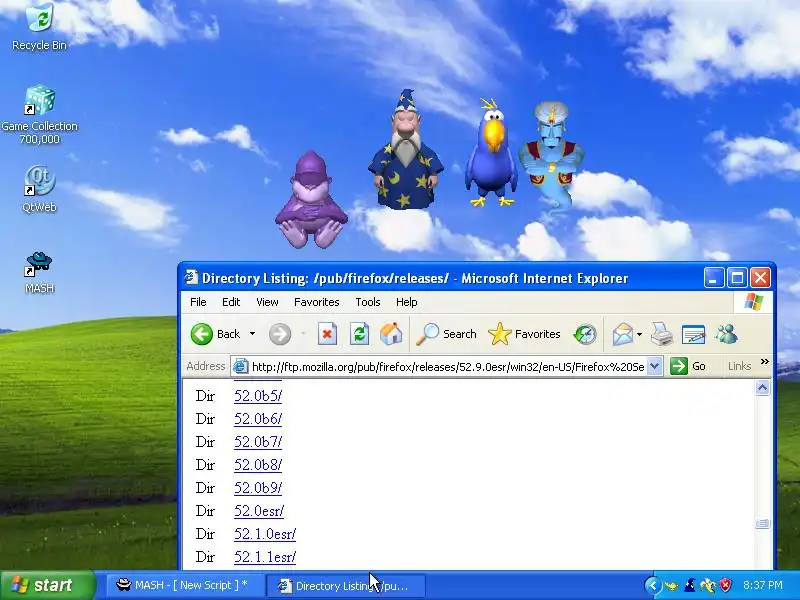Print the current page

coord(662,334)
